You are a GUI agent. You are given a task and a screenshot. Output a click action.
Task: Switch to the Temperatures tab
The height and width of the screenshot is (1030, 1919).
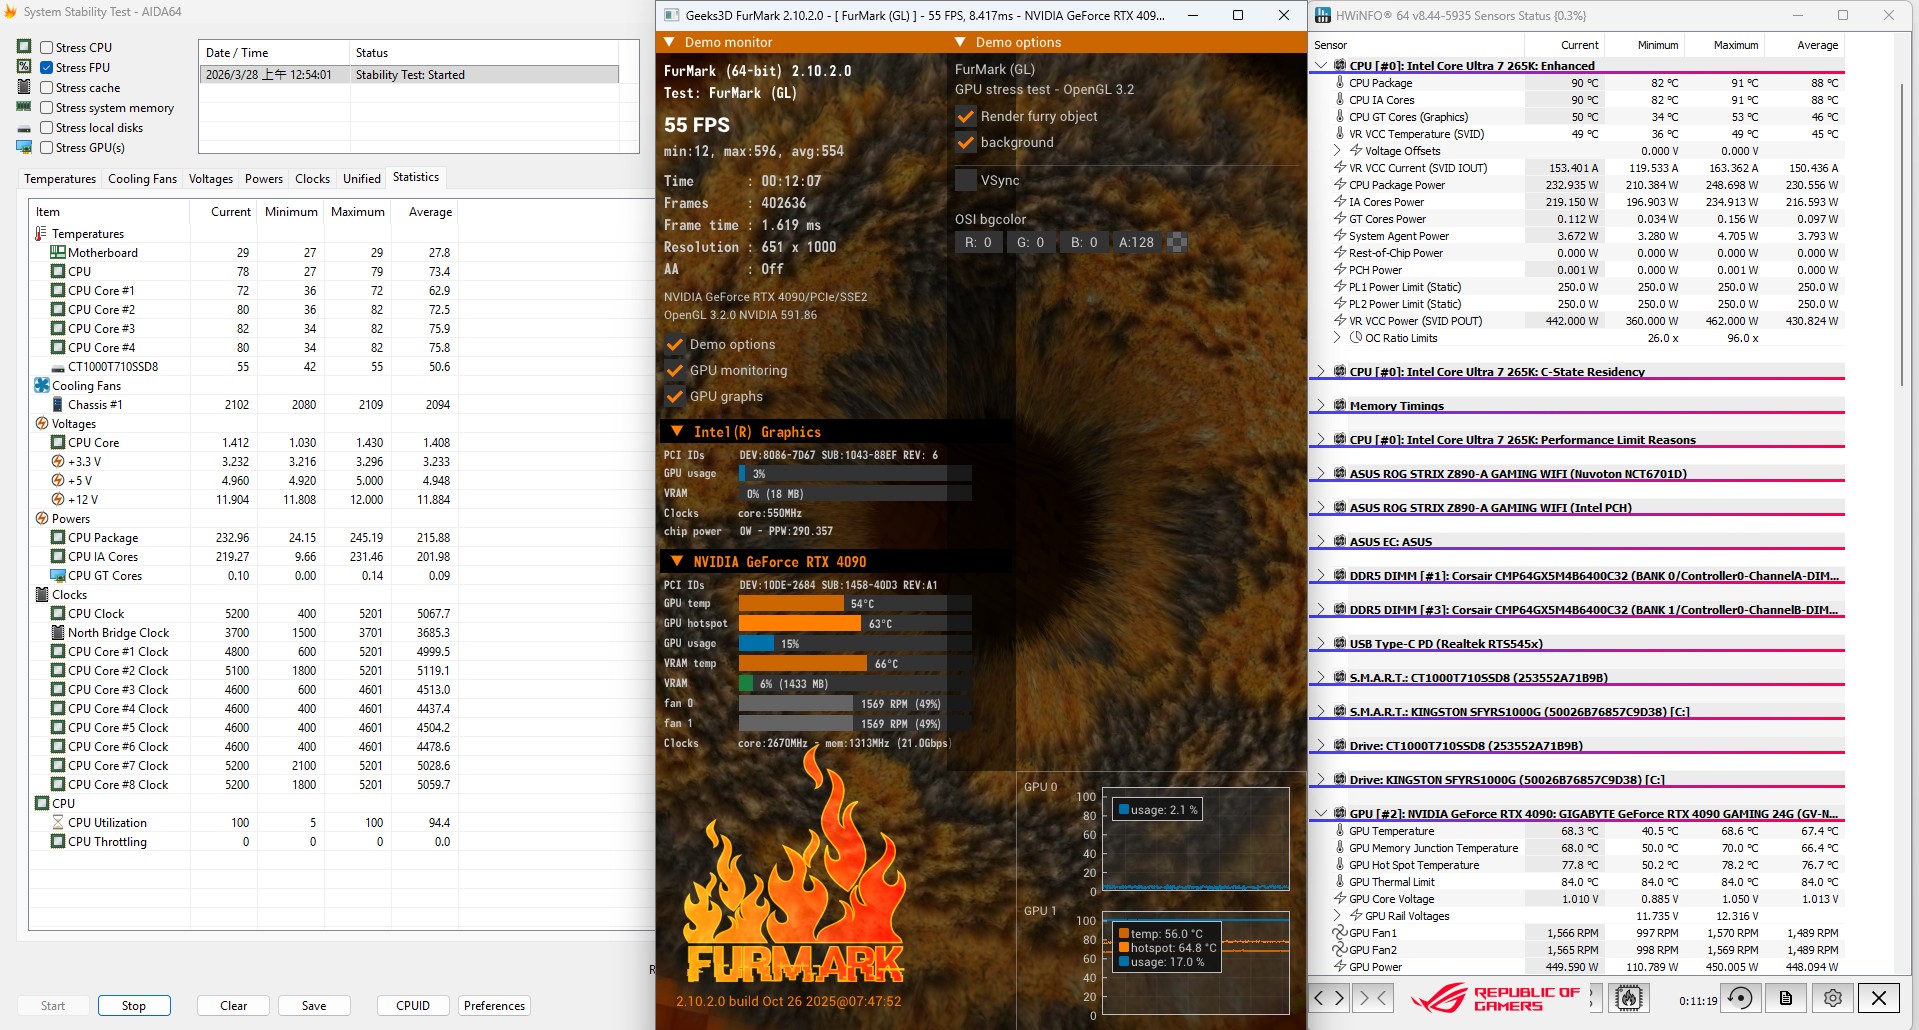point(60,179)
